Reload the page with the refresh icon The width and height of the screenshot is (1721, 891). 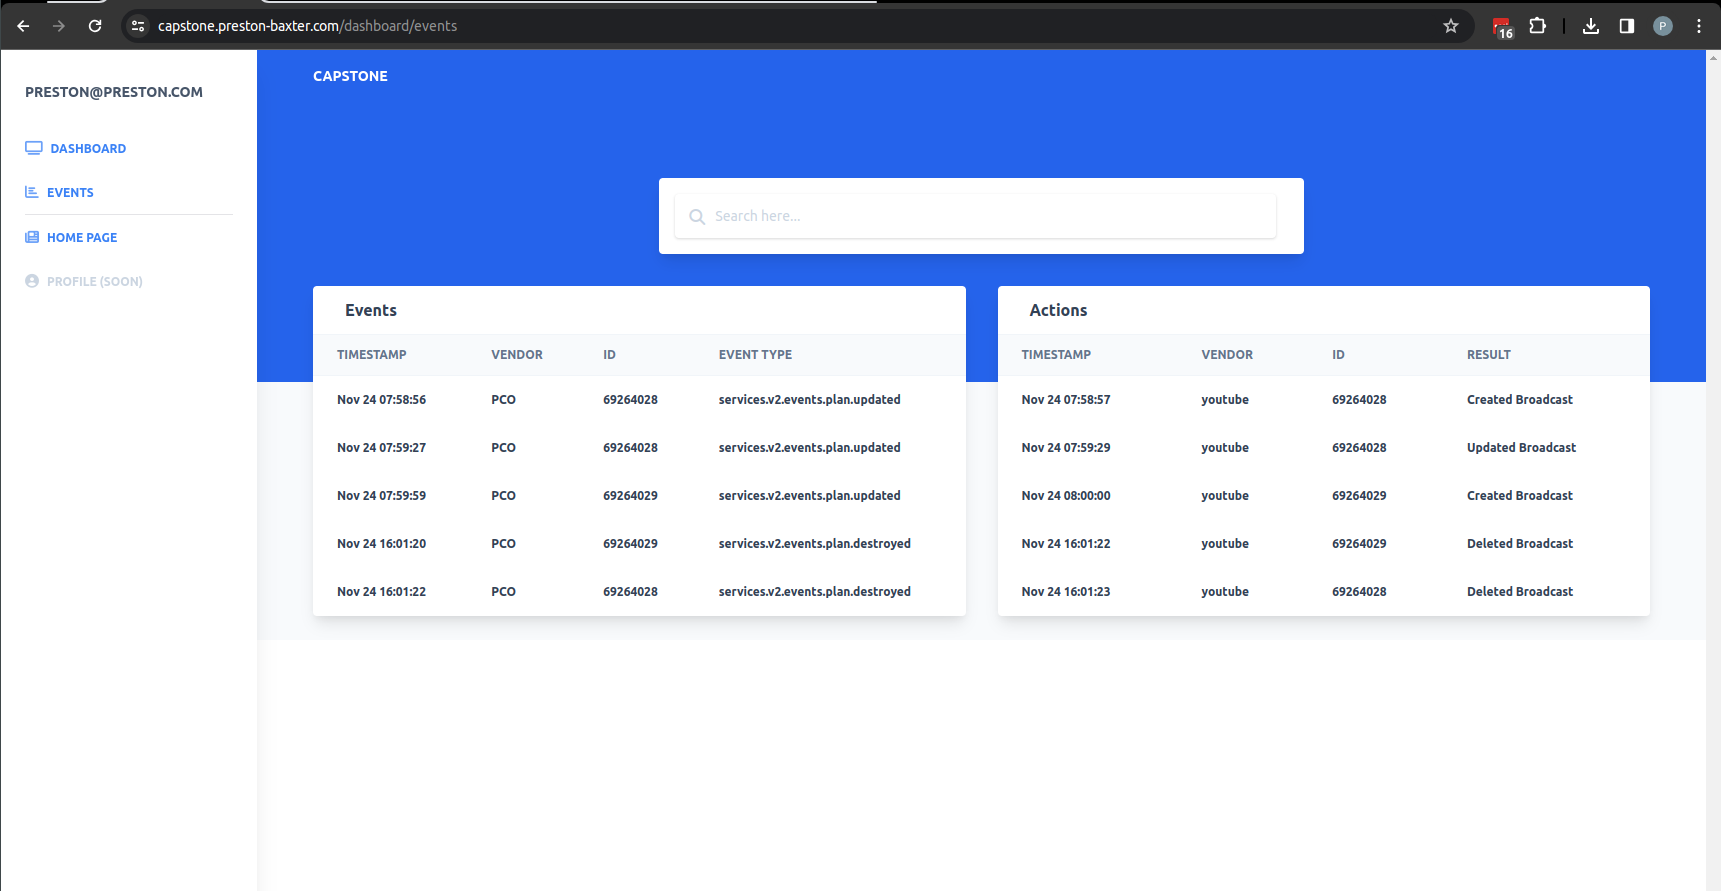tap(95, 26)
